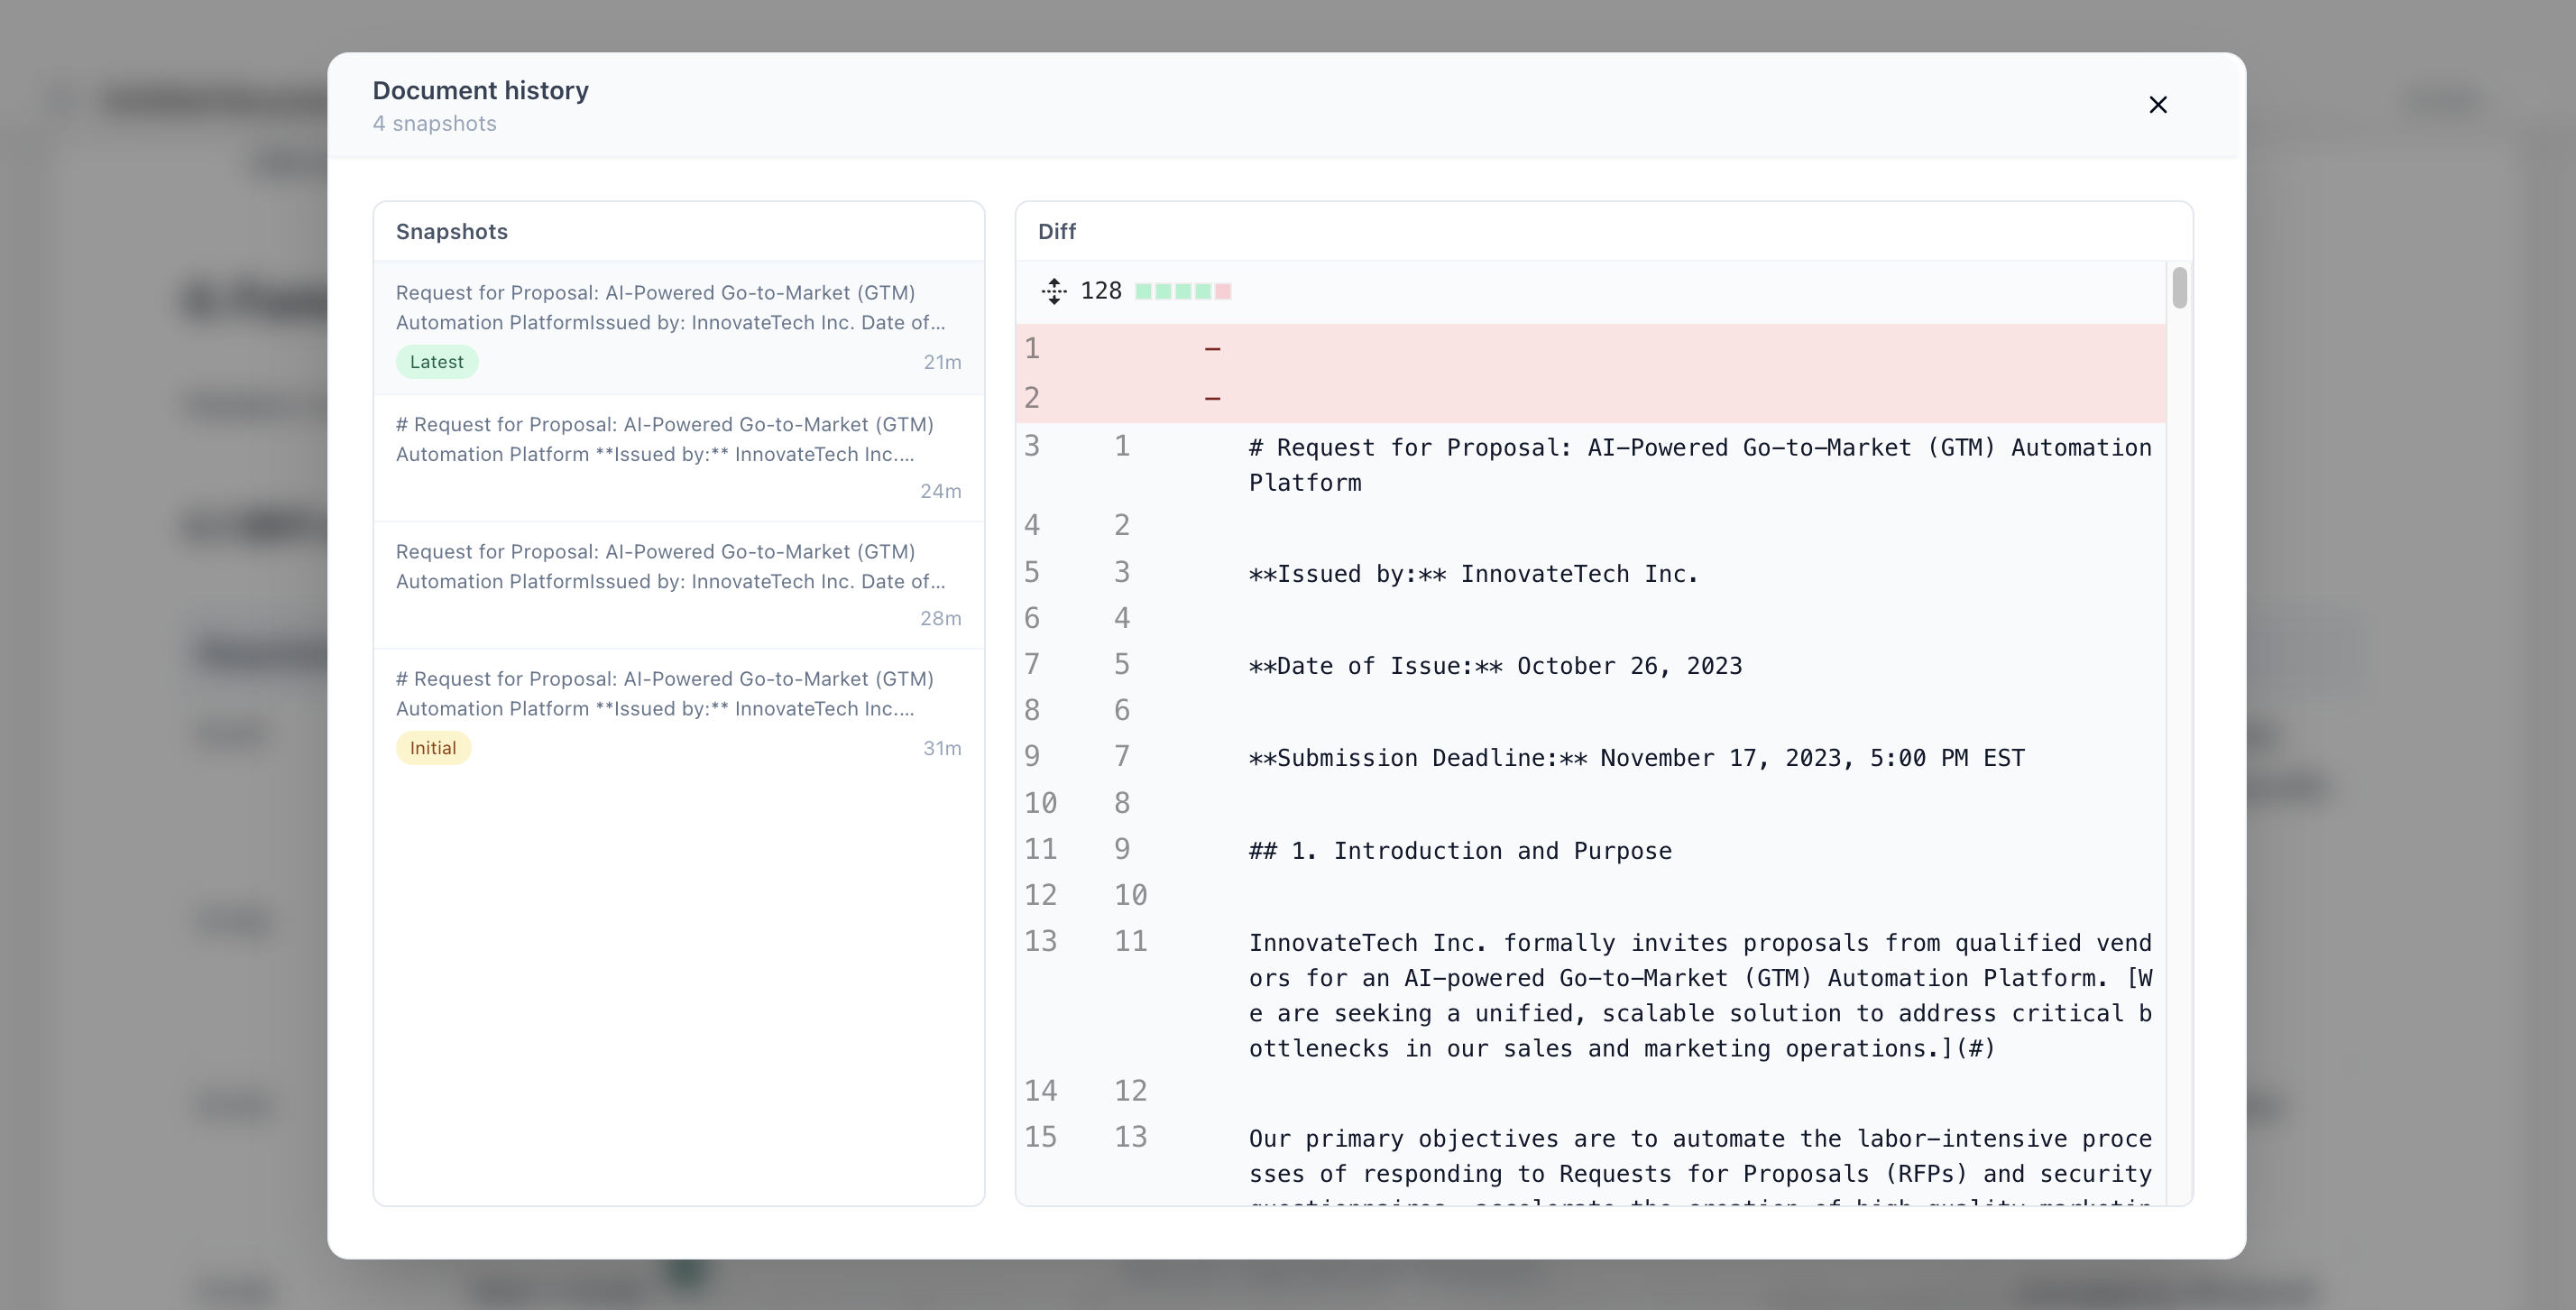Click the Document history title
This screenshot has height=1310, width=2576.
[480, 90]
